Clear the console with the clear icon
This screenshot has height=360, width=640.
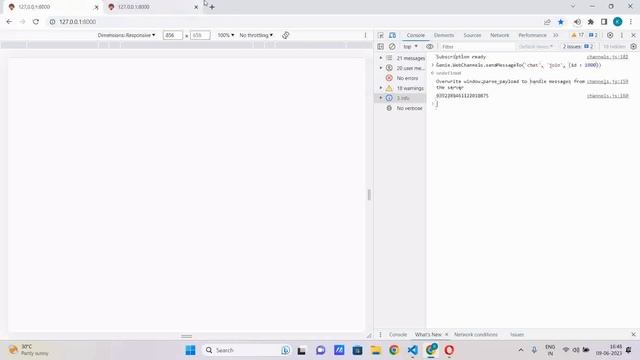(x=392, y=47)
